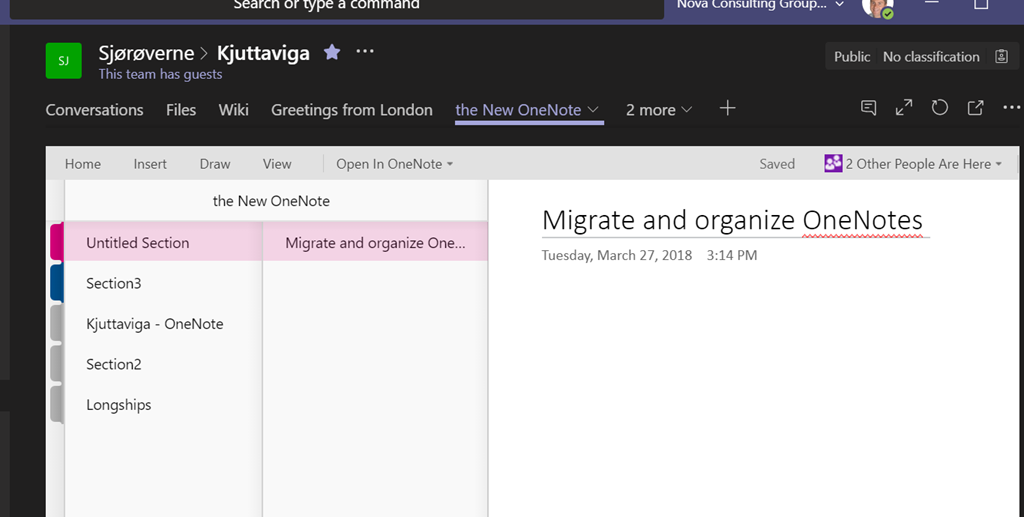The height and width of the screenshot is (517, 1024).
Task: Reload the tab with refresh icon
Action: pos(940,108)
